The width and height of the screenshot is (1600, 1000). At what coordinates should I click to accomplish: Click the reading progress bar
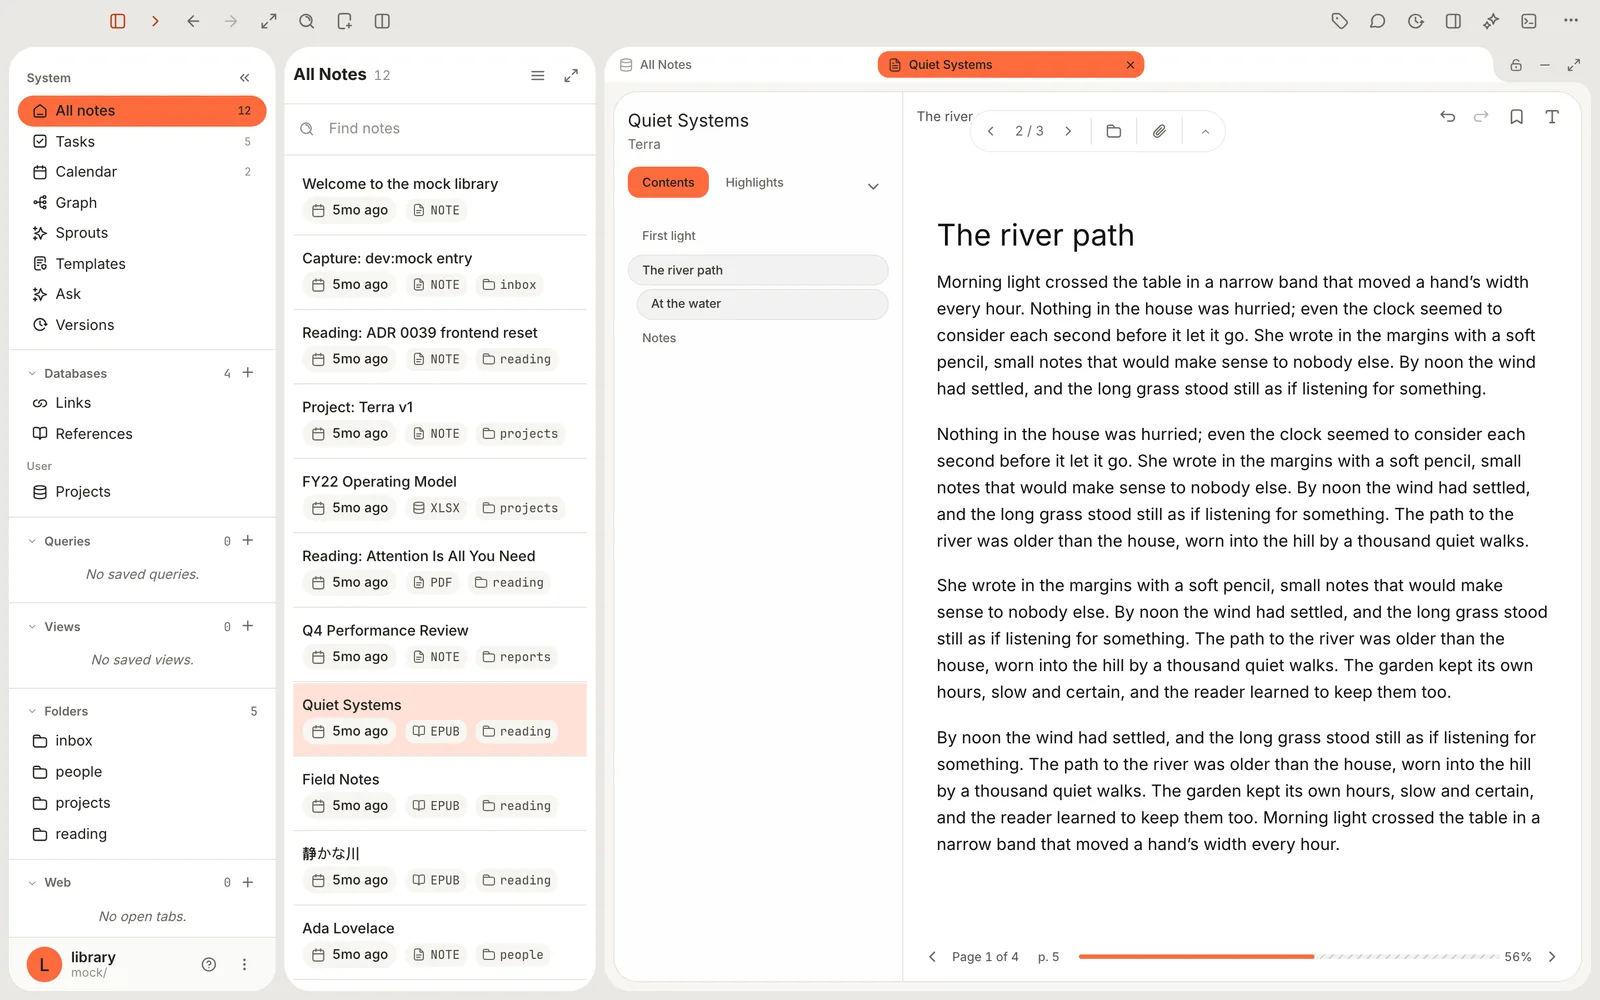1288,957
